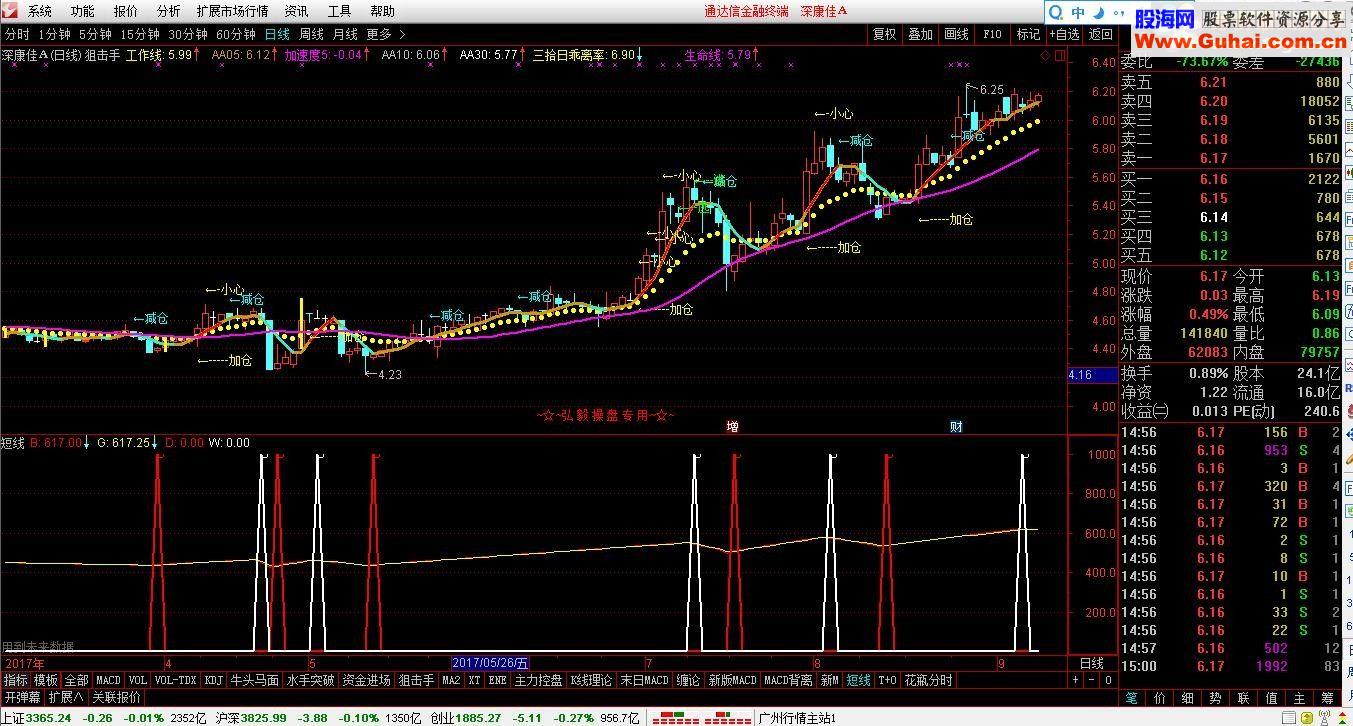Open the 帮助 menu

point(383,11)
